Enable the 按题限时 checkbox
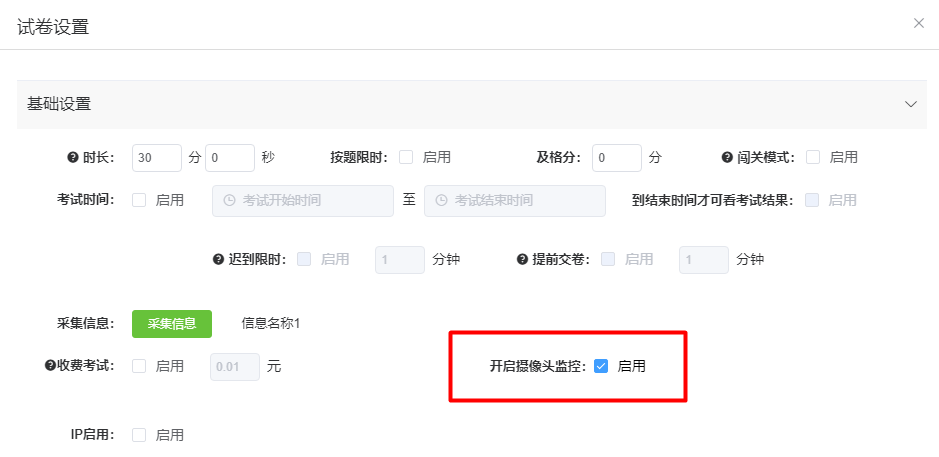 click(x=406, y=158)
